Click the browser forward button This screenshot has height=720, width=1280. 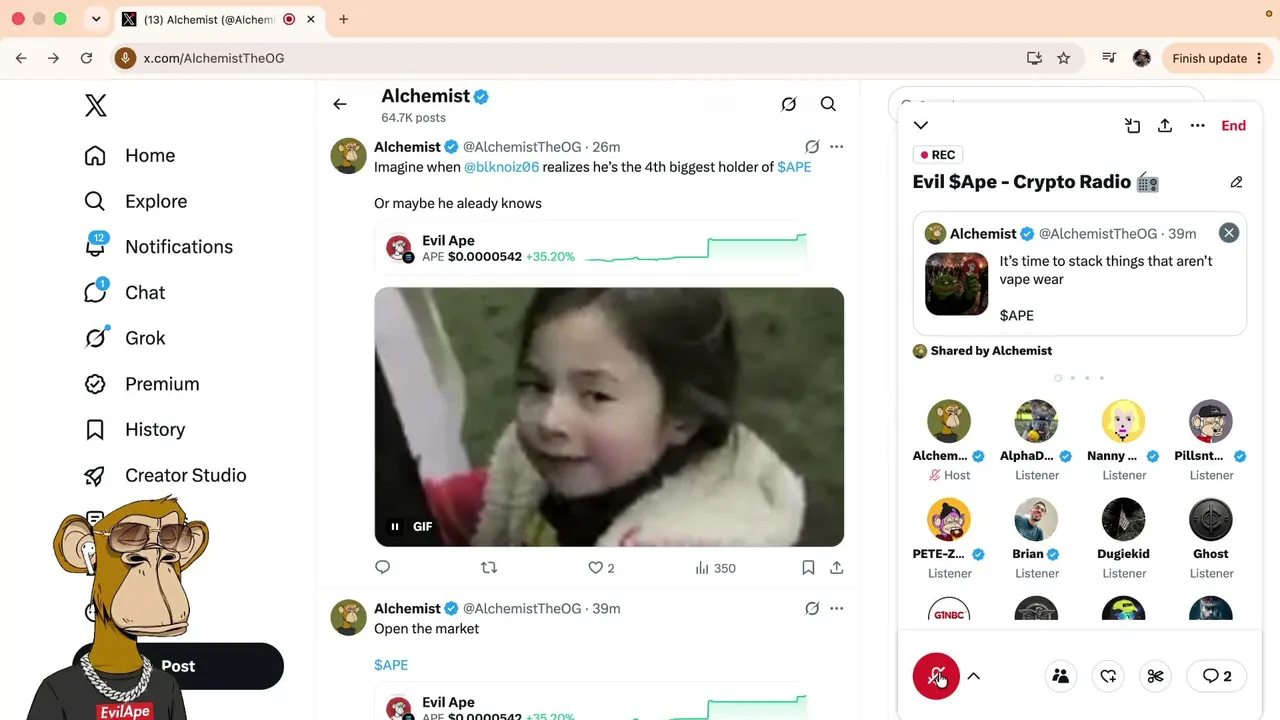tap(54, 58)
